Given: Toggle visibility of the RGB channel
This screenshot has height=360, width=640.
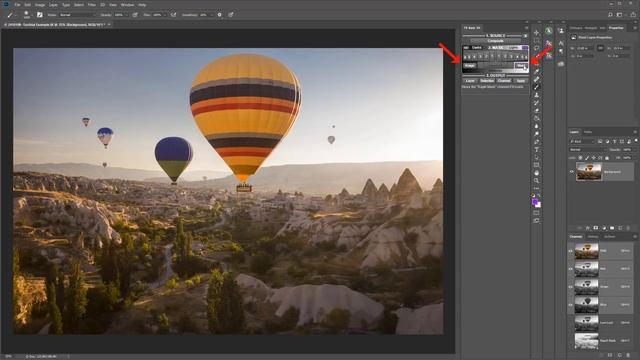Looking at the screenshot, I should [x=571, y=251].
